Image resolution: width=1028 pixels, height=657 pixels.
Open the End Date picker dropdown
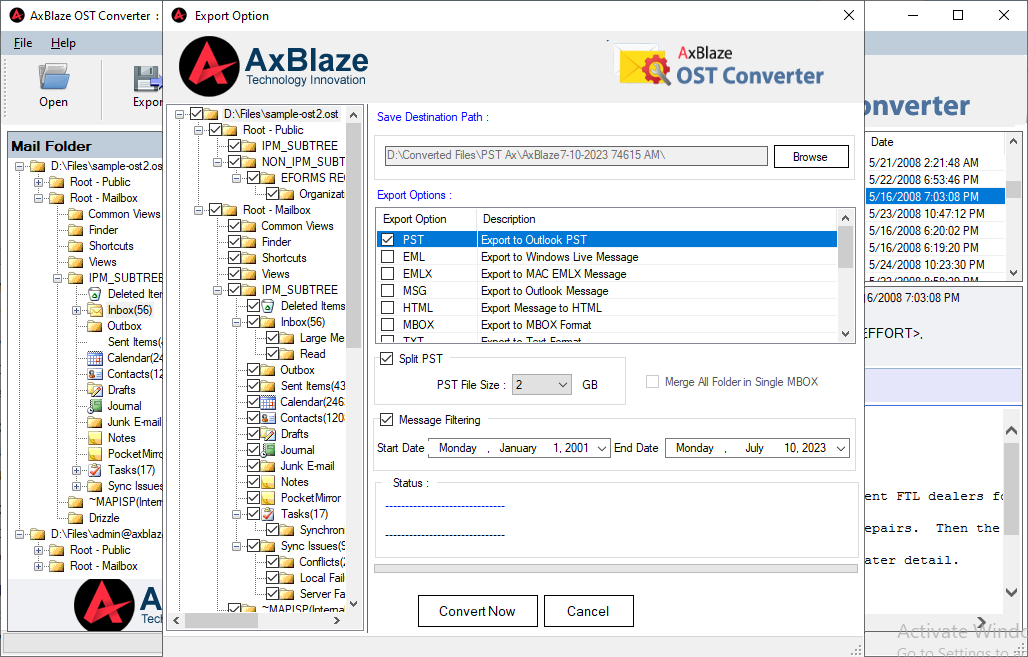(x=840, y=448)
